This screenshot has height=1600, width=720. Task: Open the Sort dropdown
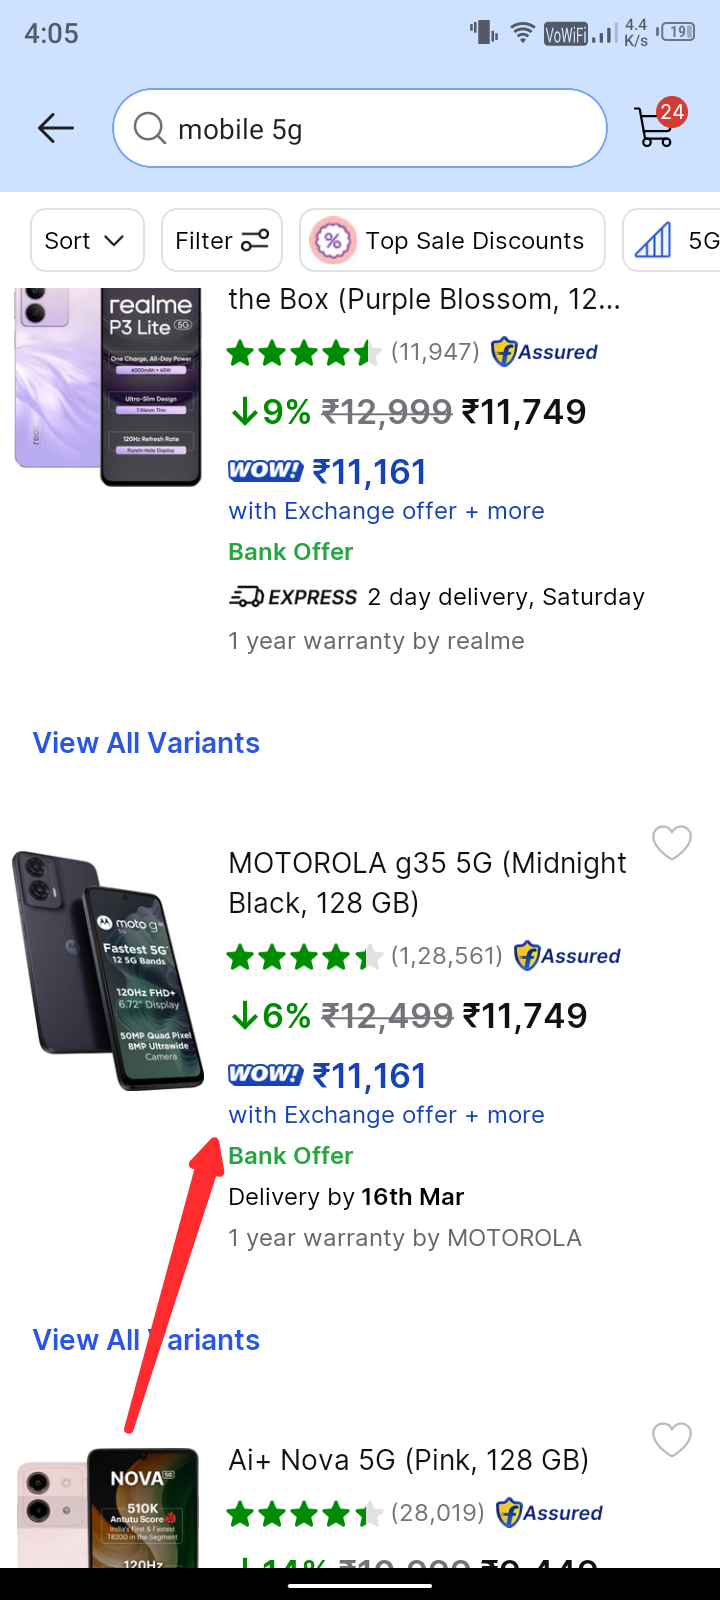point(87,240)
